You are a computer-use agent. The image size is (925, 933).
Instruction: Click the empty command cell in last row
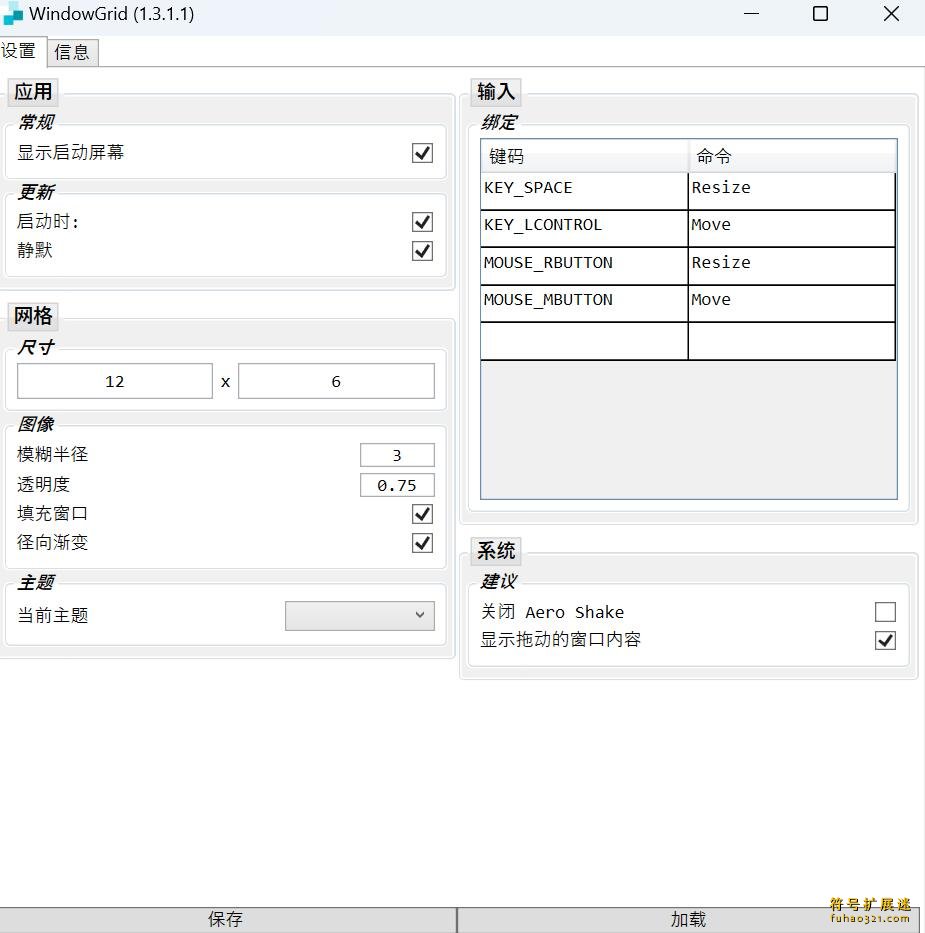[792, 341]
